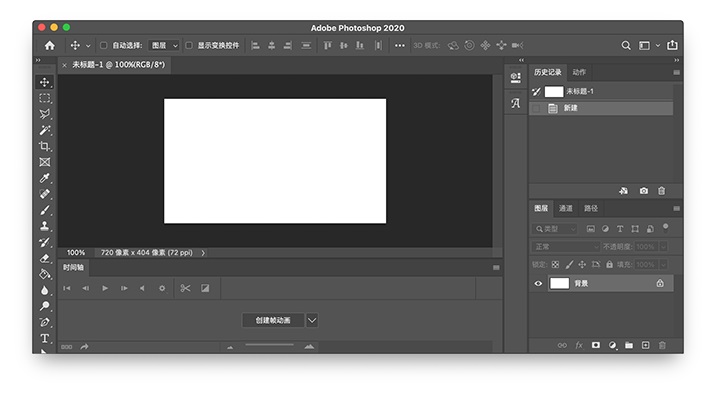This screenshot has width=716, height=396.
Task: Switch to the 图层 tab
Action: click(541, 208)
